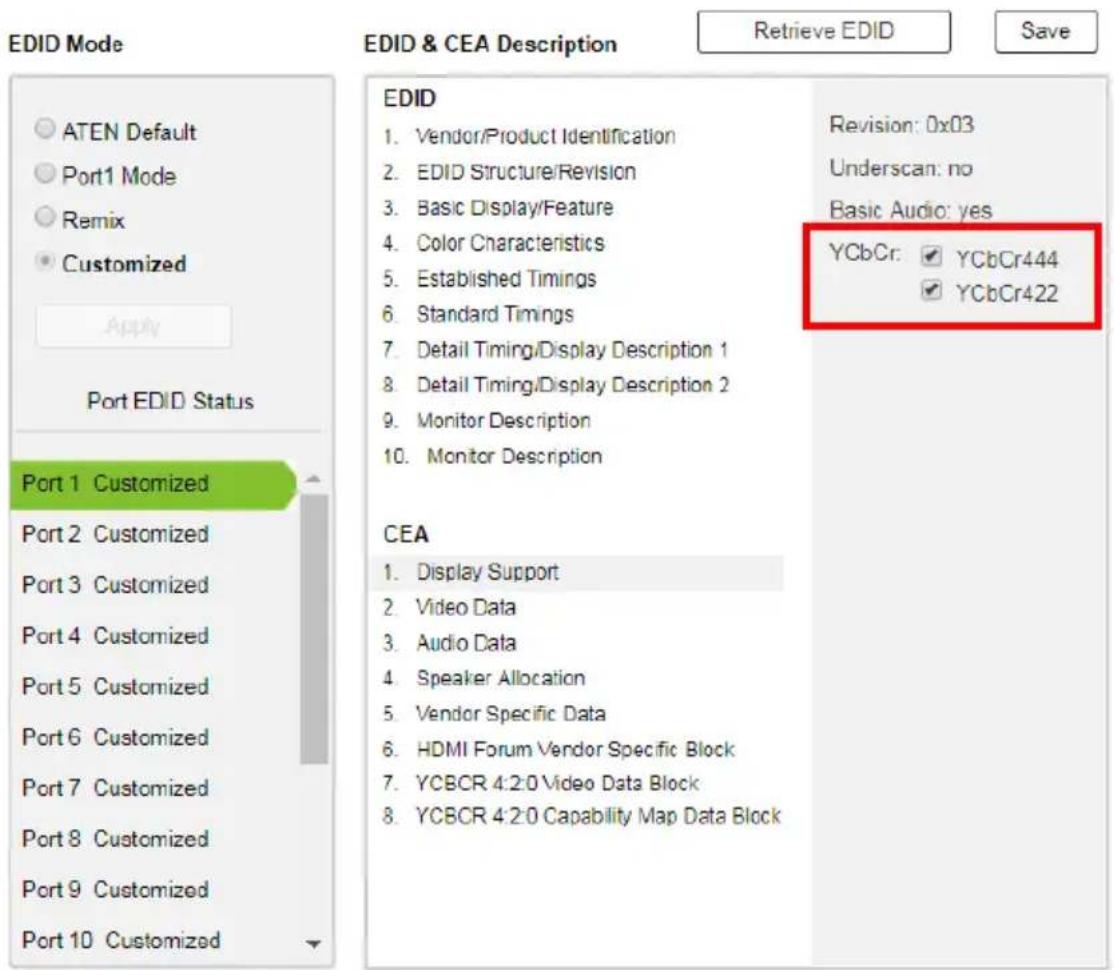Open Color Characteristics item
This screenshot has height=970, width=1114.
(494, 243)
